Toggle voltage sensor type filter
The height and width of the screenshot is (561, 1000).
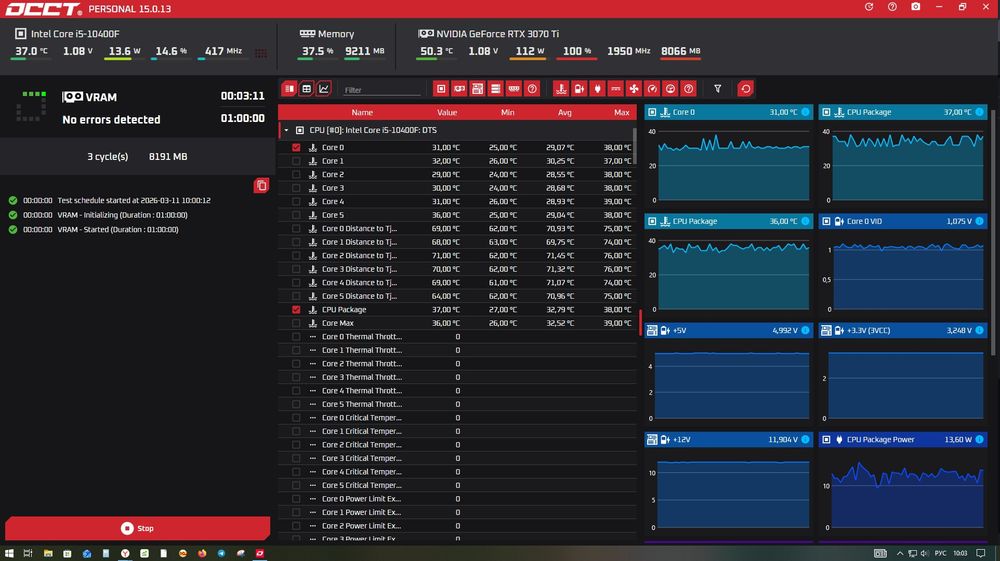tap(579, 89)
